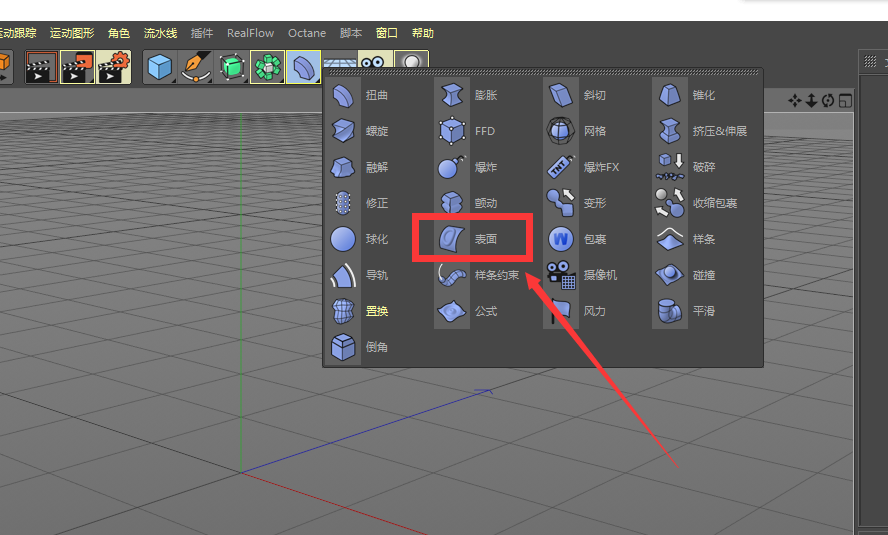Open render settings gear clapperboard icon
The height and width of the screenshot is (535, 888).
click(113, 67)
